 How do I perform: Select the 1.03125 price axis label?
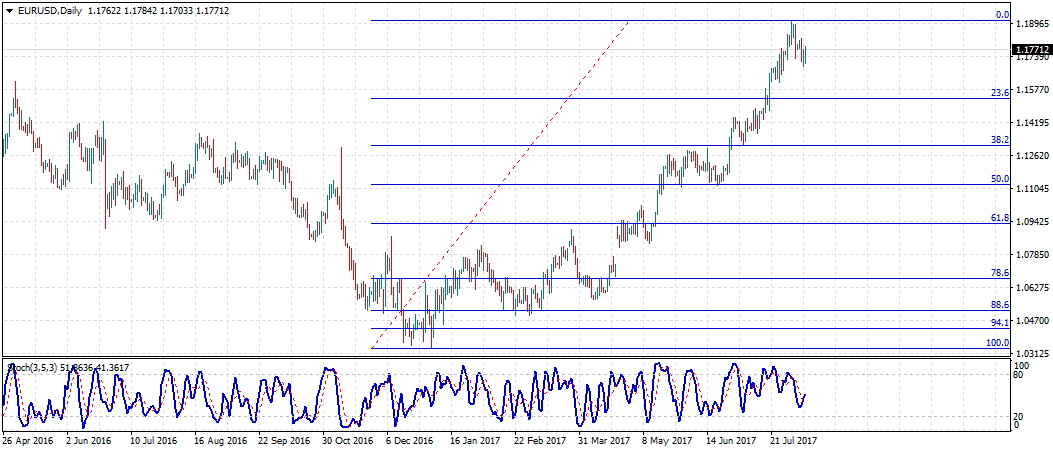[1031, 354]
